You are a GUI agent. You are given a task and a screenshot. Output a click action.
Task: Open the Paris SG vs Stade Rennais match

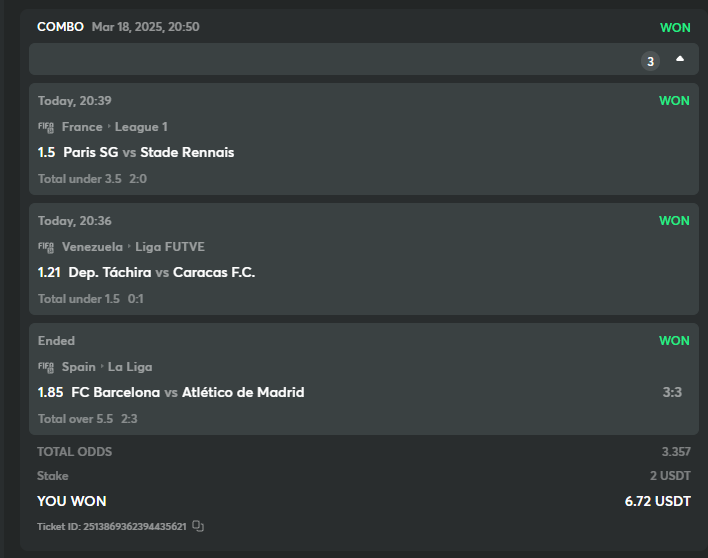pos(148,153)
